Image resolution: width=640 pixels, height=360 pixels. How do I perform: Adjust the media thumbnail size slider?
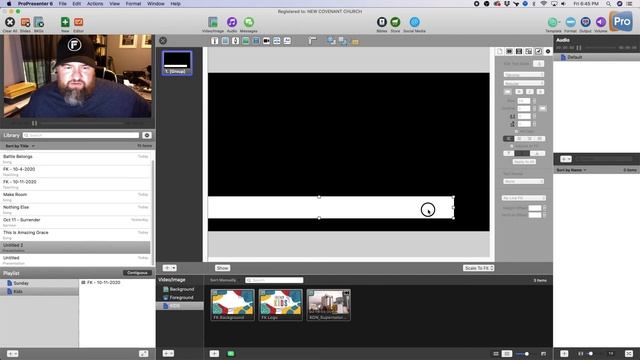point(523,353)
